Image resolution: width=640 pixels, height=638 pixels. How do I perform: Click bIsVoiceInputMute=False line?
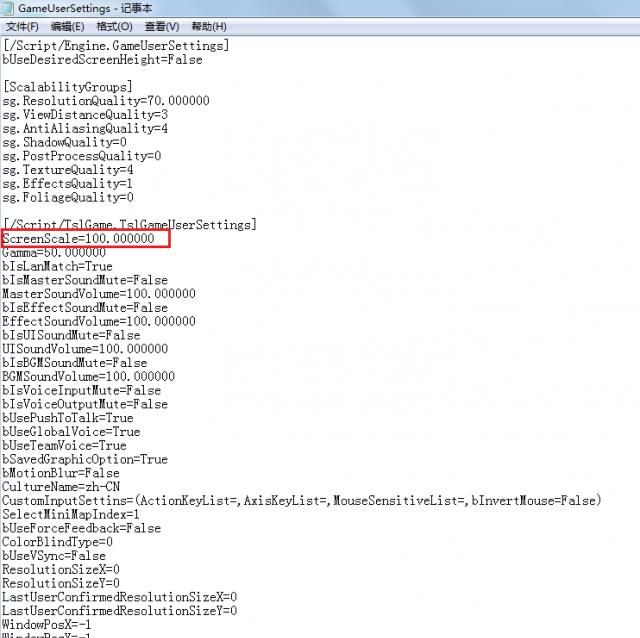[x=82, y=391]
